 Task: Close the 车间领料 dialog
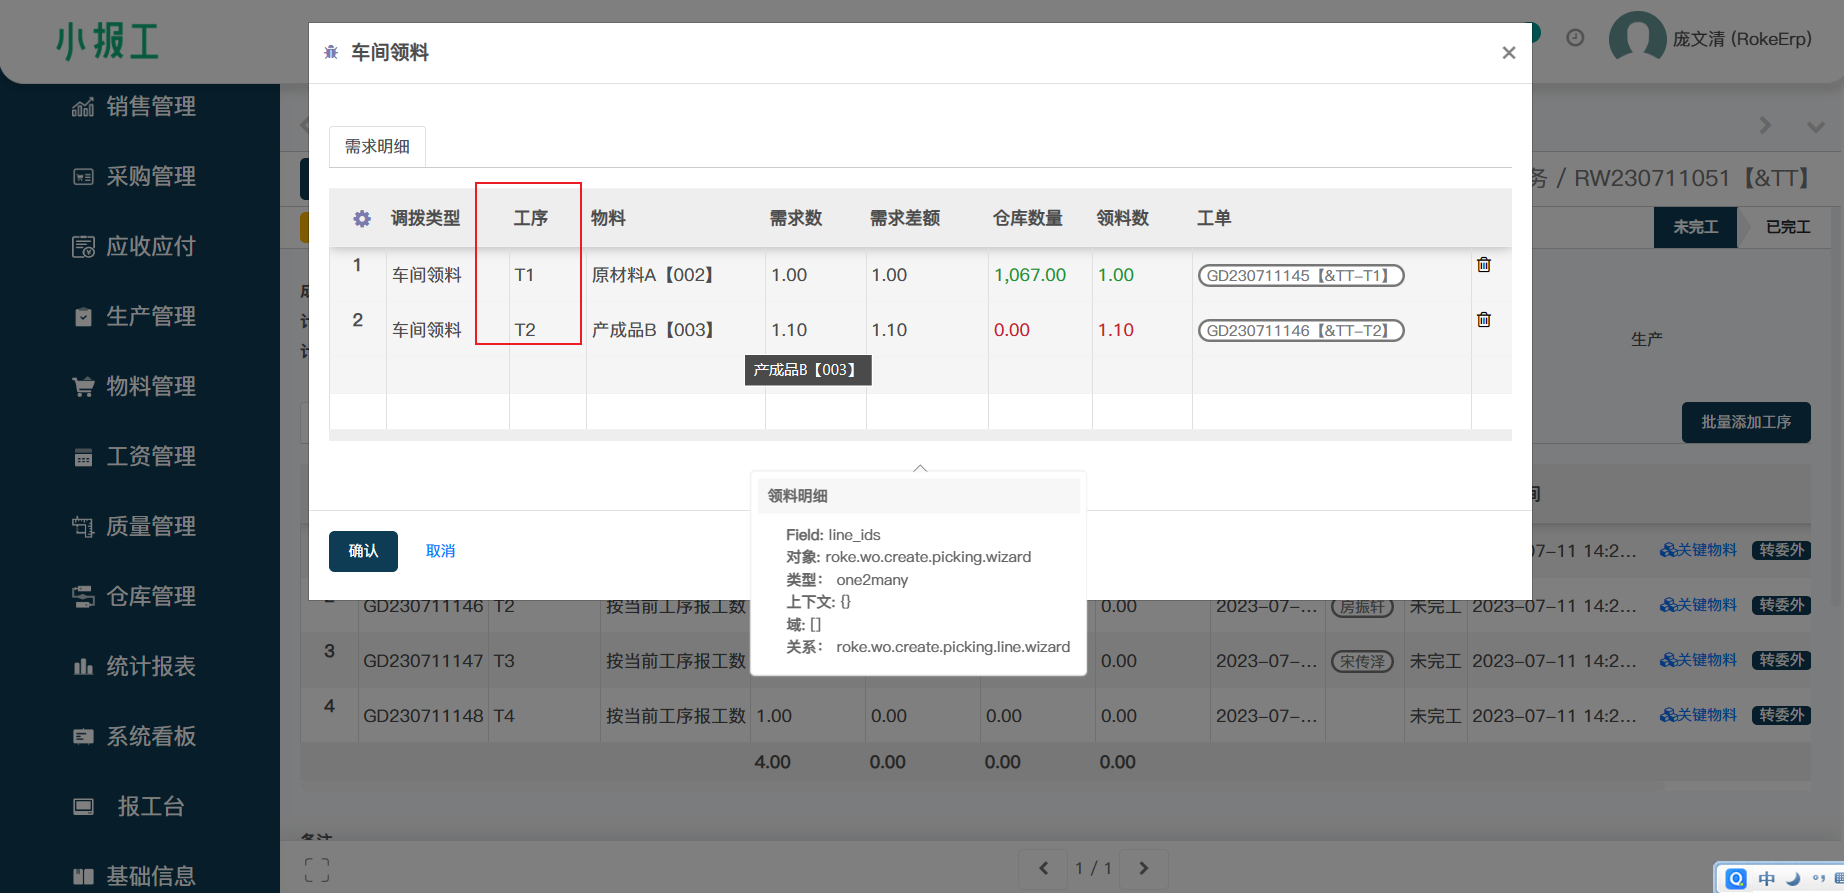[1509, 53]
